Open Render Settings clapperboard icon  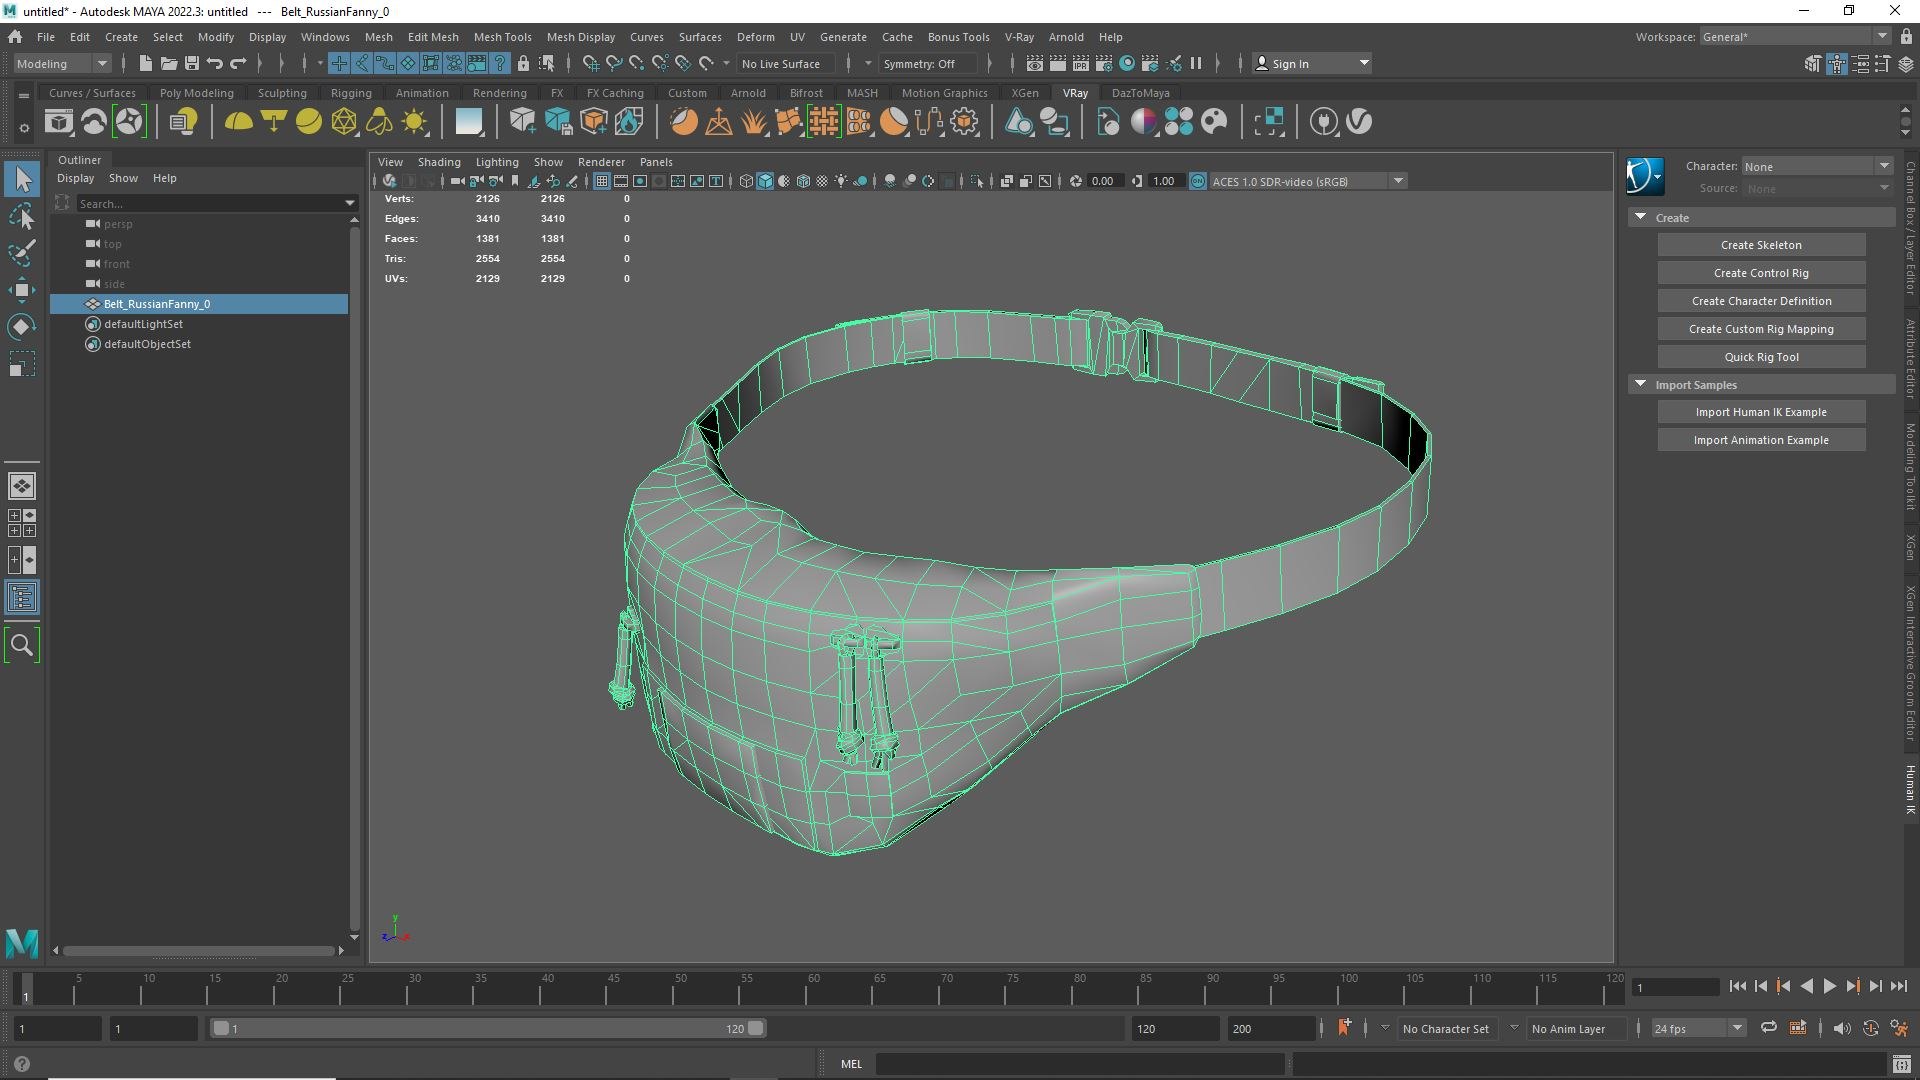pyautogui.click(x=1104, y=63)
